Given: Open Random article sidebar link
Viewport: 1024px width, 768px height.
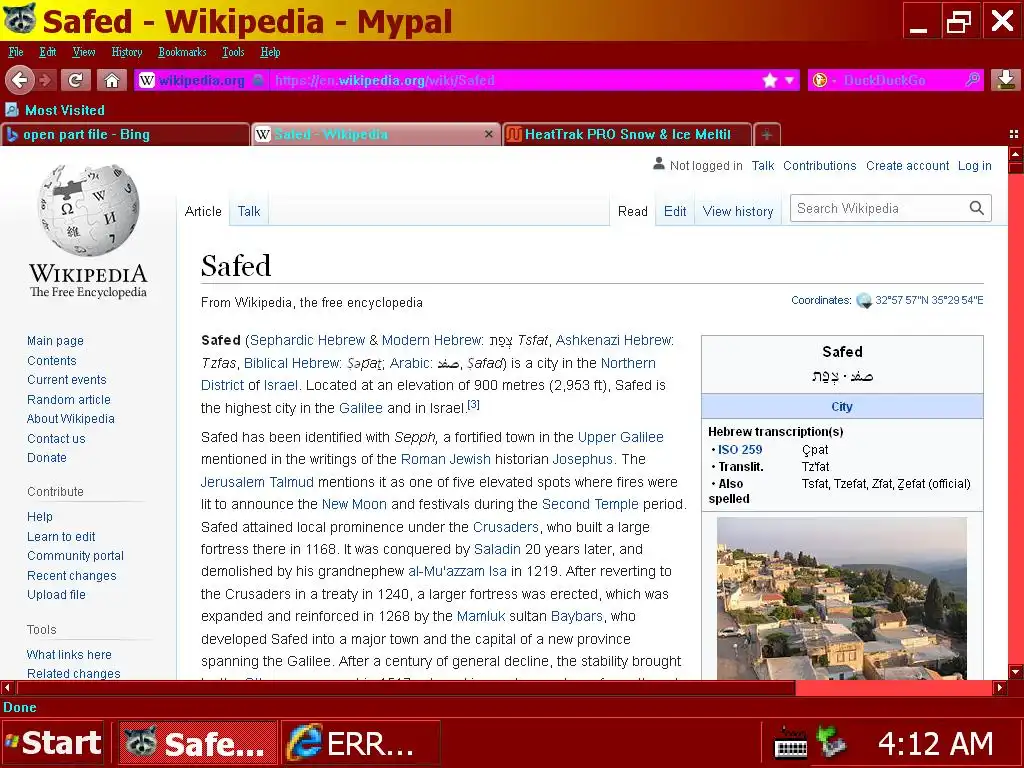Looking at the screenshot, I should click(69, 400).
